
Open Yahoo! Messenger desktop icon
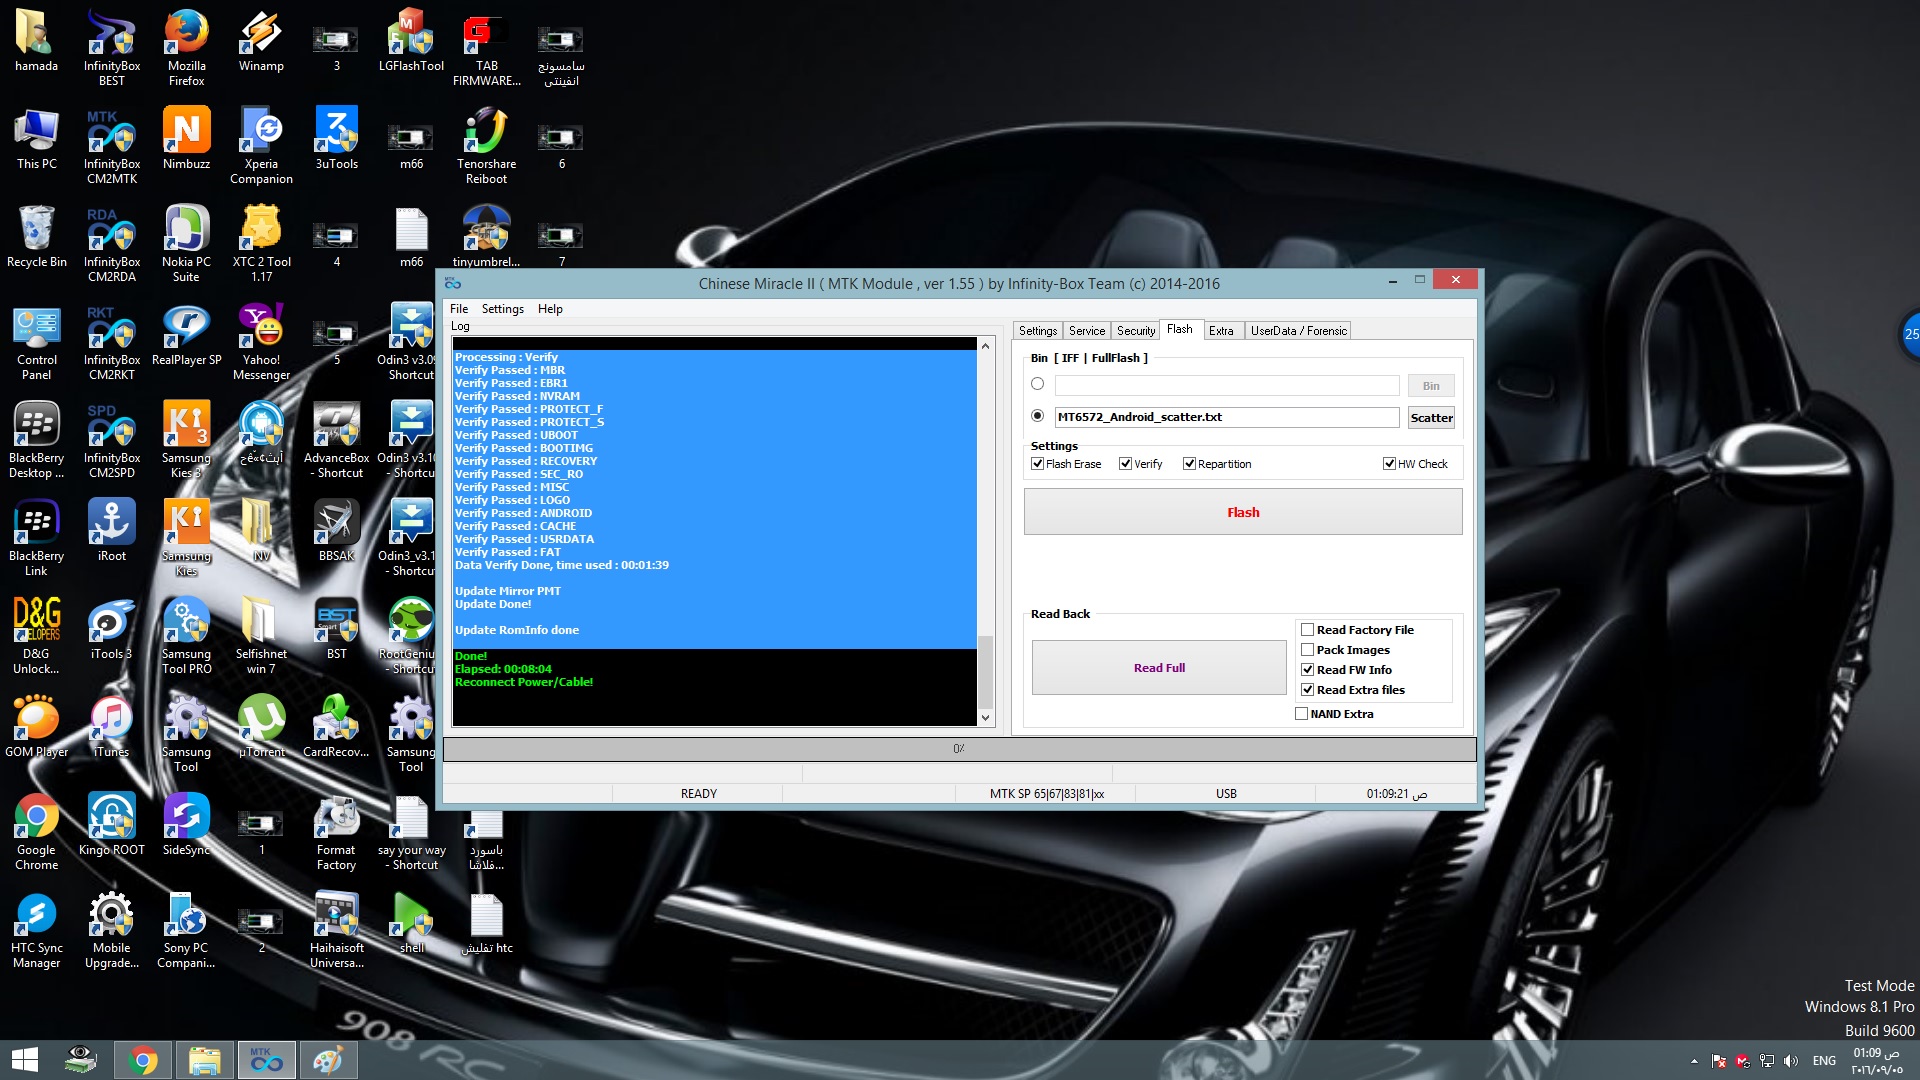click(x=261, y=342)
